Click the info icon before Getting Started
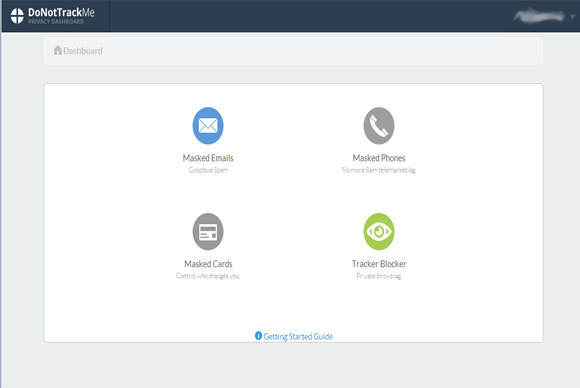 [258, 335]
